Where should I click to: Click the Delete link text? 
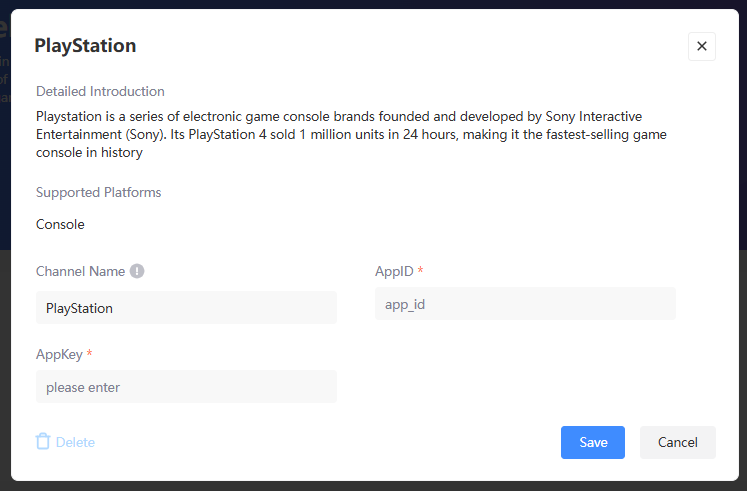click(x=75, y=442)
